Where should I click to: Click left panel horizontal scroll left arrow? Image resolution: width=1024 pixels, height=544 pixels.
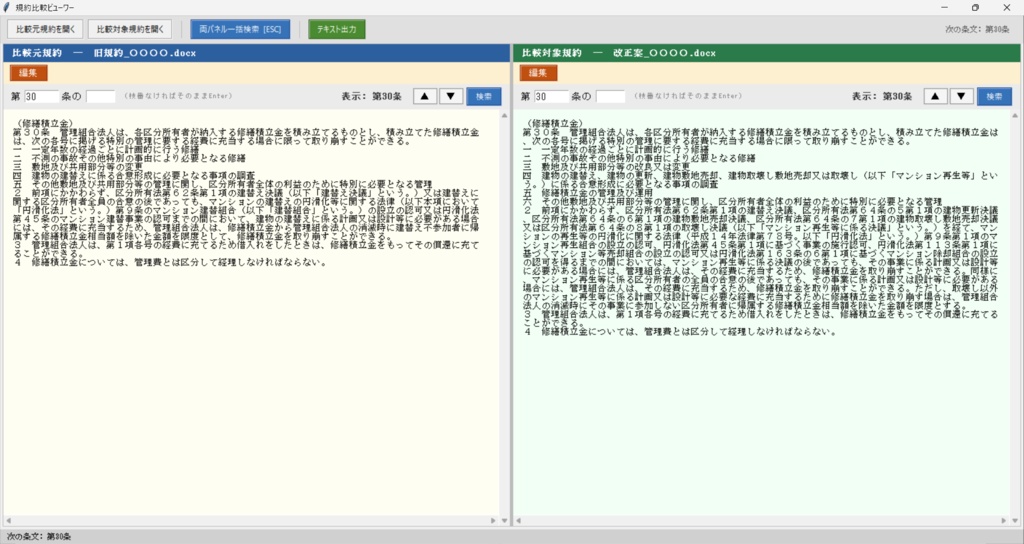(x=8, y=520)
